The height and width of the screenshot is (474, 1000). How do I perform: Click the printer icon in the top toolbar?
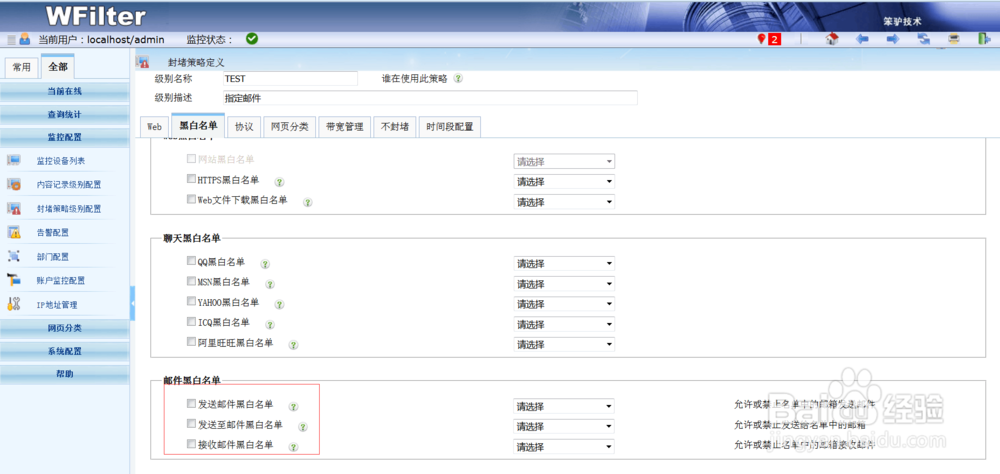tap(954, 39)
